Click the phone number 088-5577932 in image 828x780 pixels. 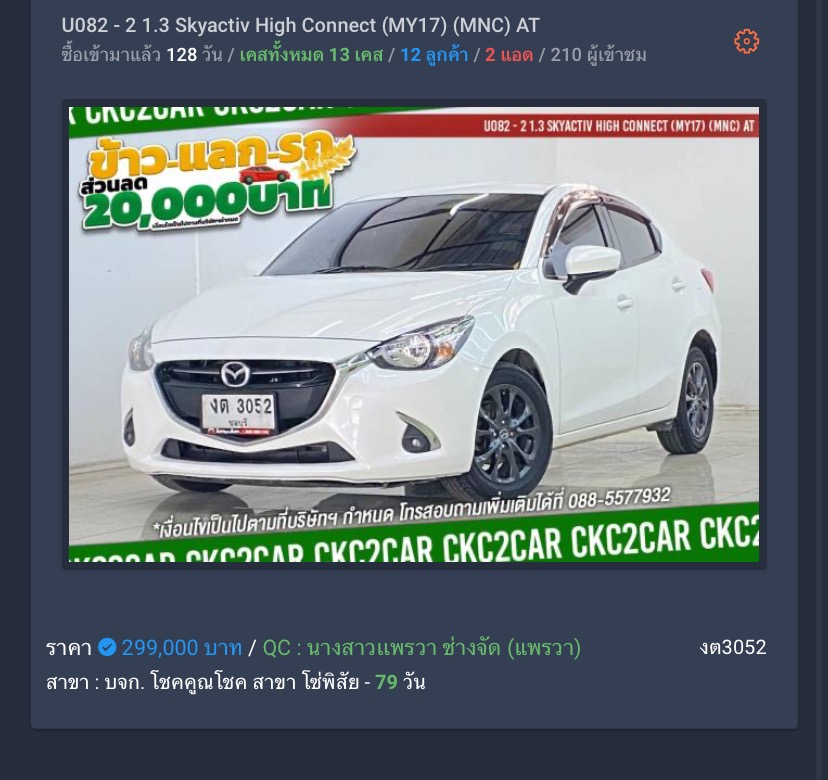[619, 497]
